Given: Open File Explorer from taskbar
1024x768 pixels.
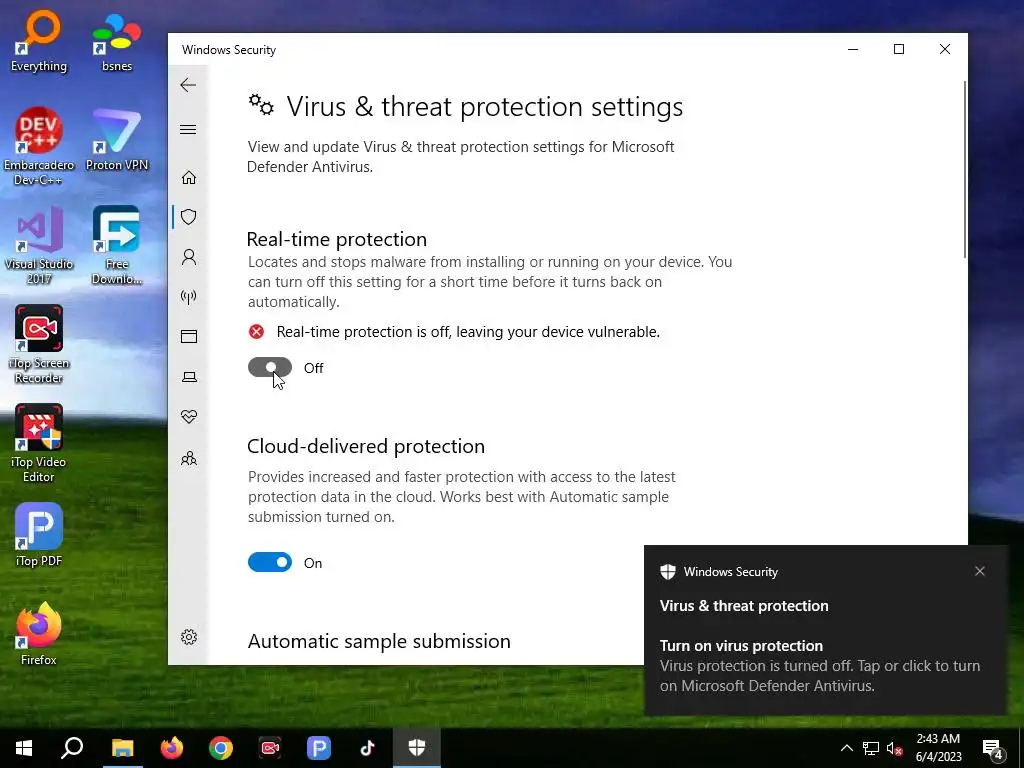Looking at the screenshot, I should click(122, 748).
